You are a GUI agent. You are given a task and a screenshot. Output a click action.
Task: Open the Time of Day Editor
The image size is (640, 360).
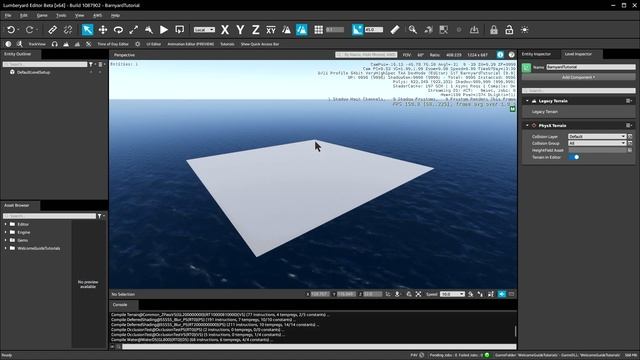113,44
